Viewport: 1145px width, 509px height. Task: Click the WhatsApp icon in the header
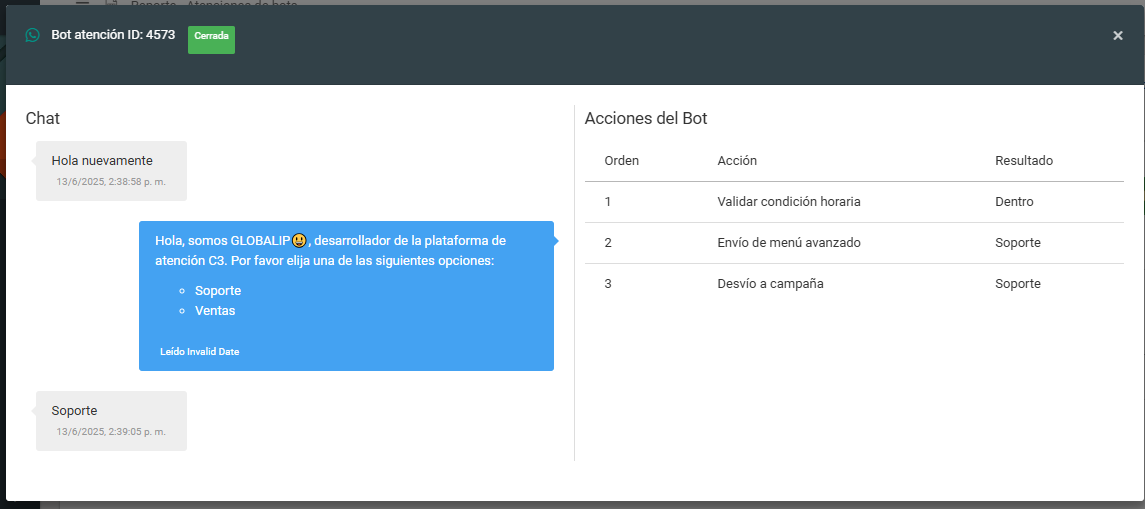(x=33, y=35)
